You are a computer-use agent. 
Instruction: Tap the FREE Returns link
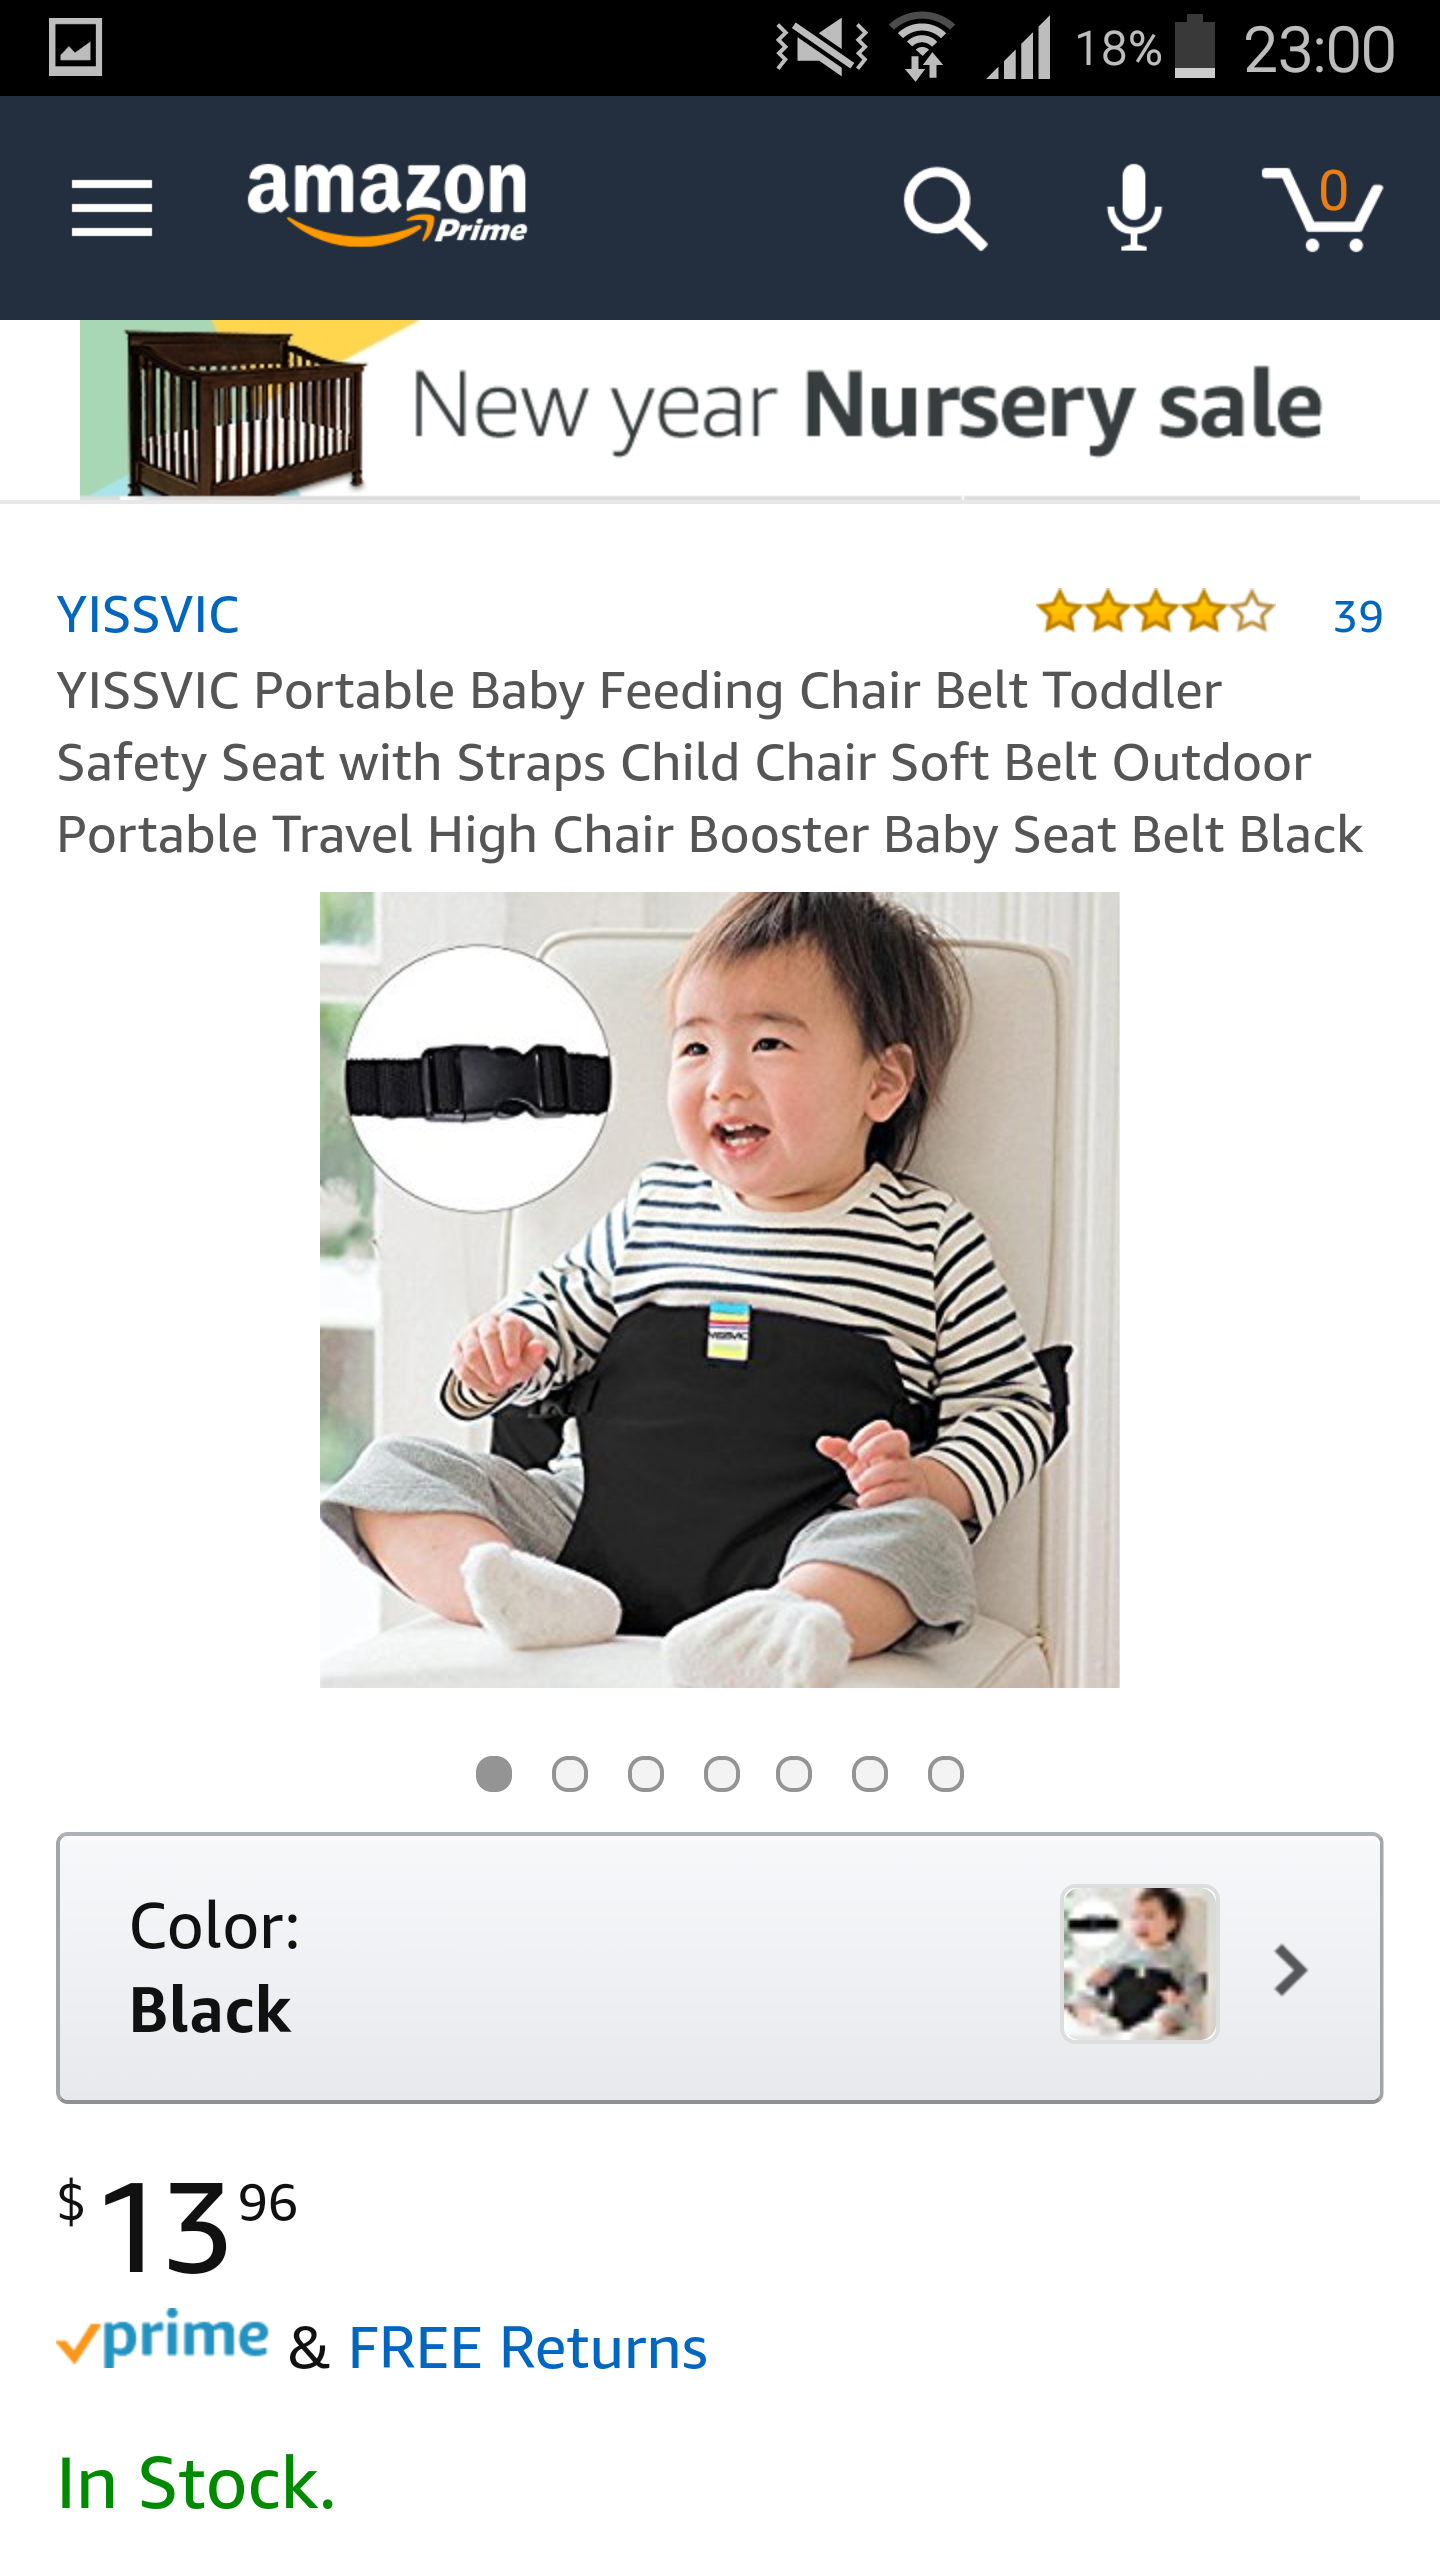coord(527,2348)
